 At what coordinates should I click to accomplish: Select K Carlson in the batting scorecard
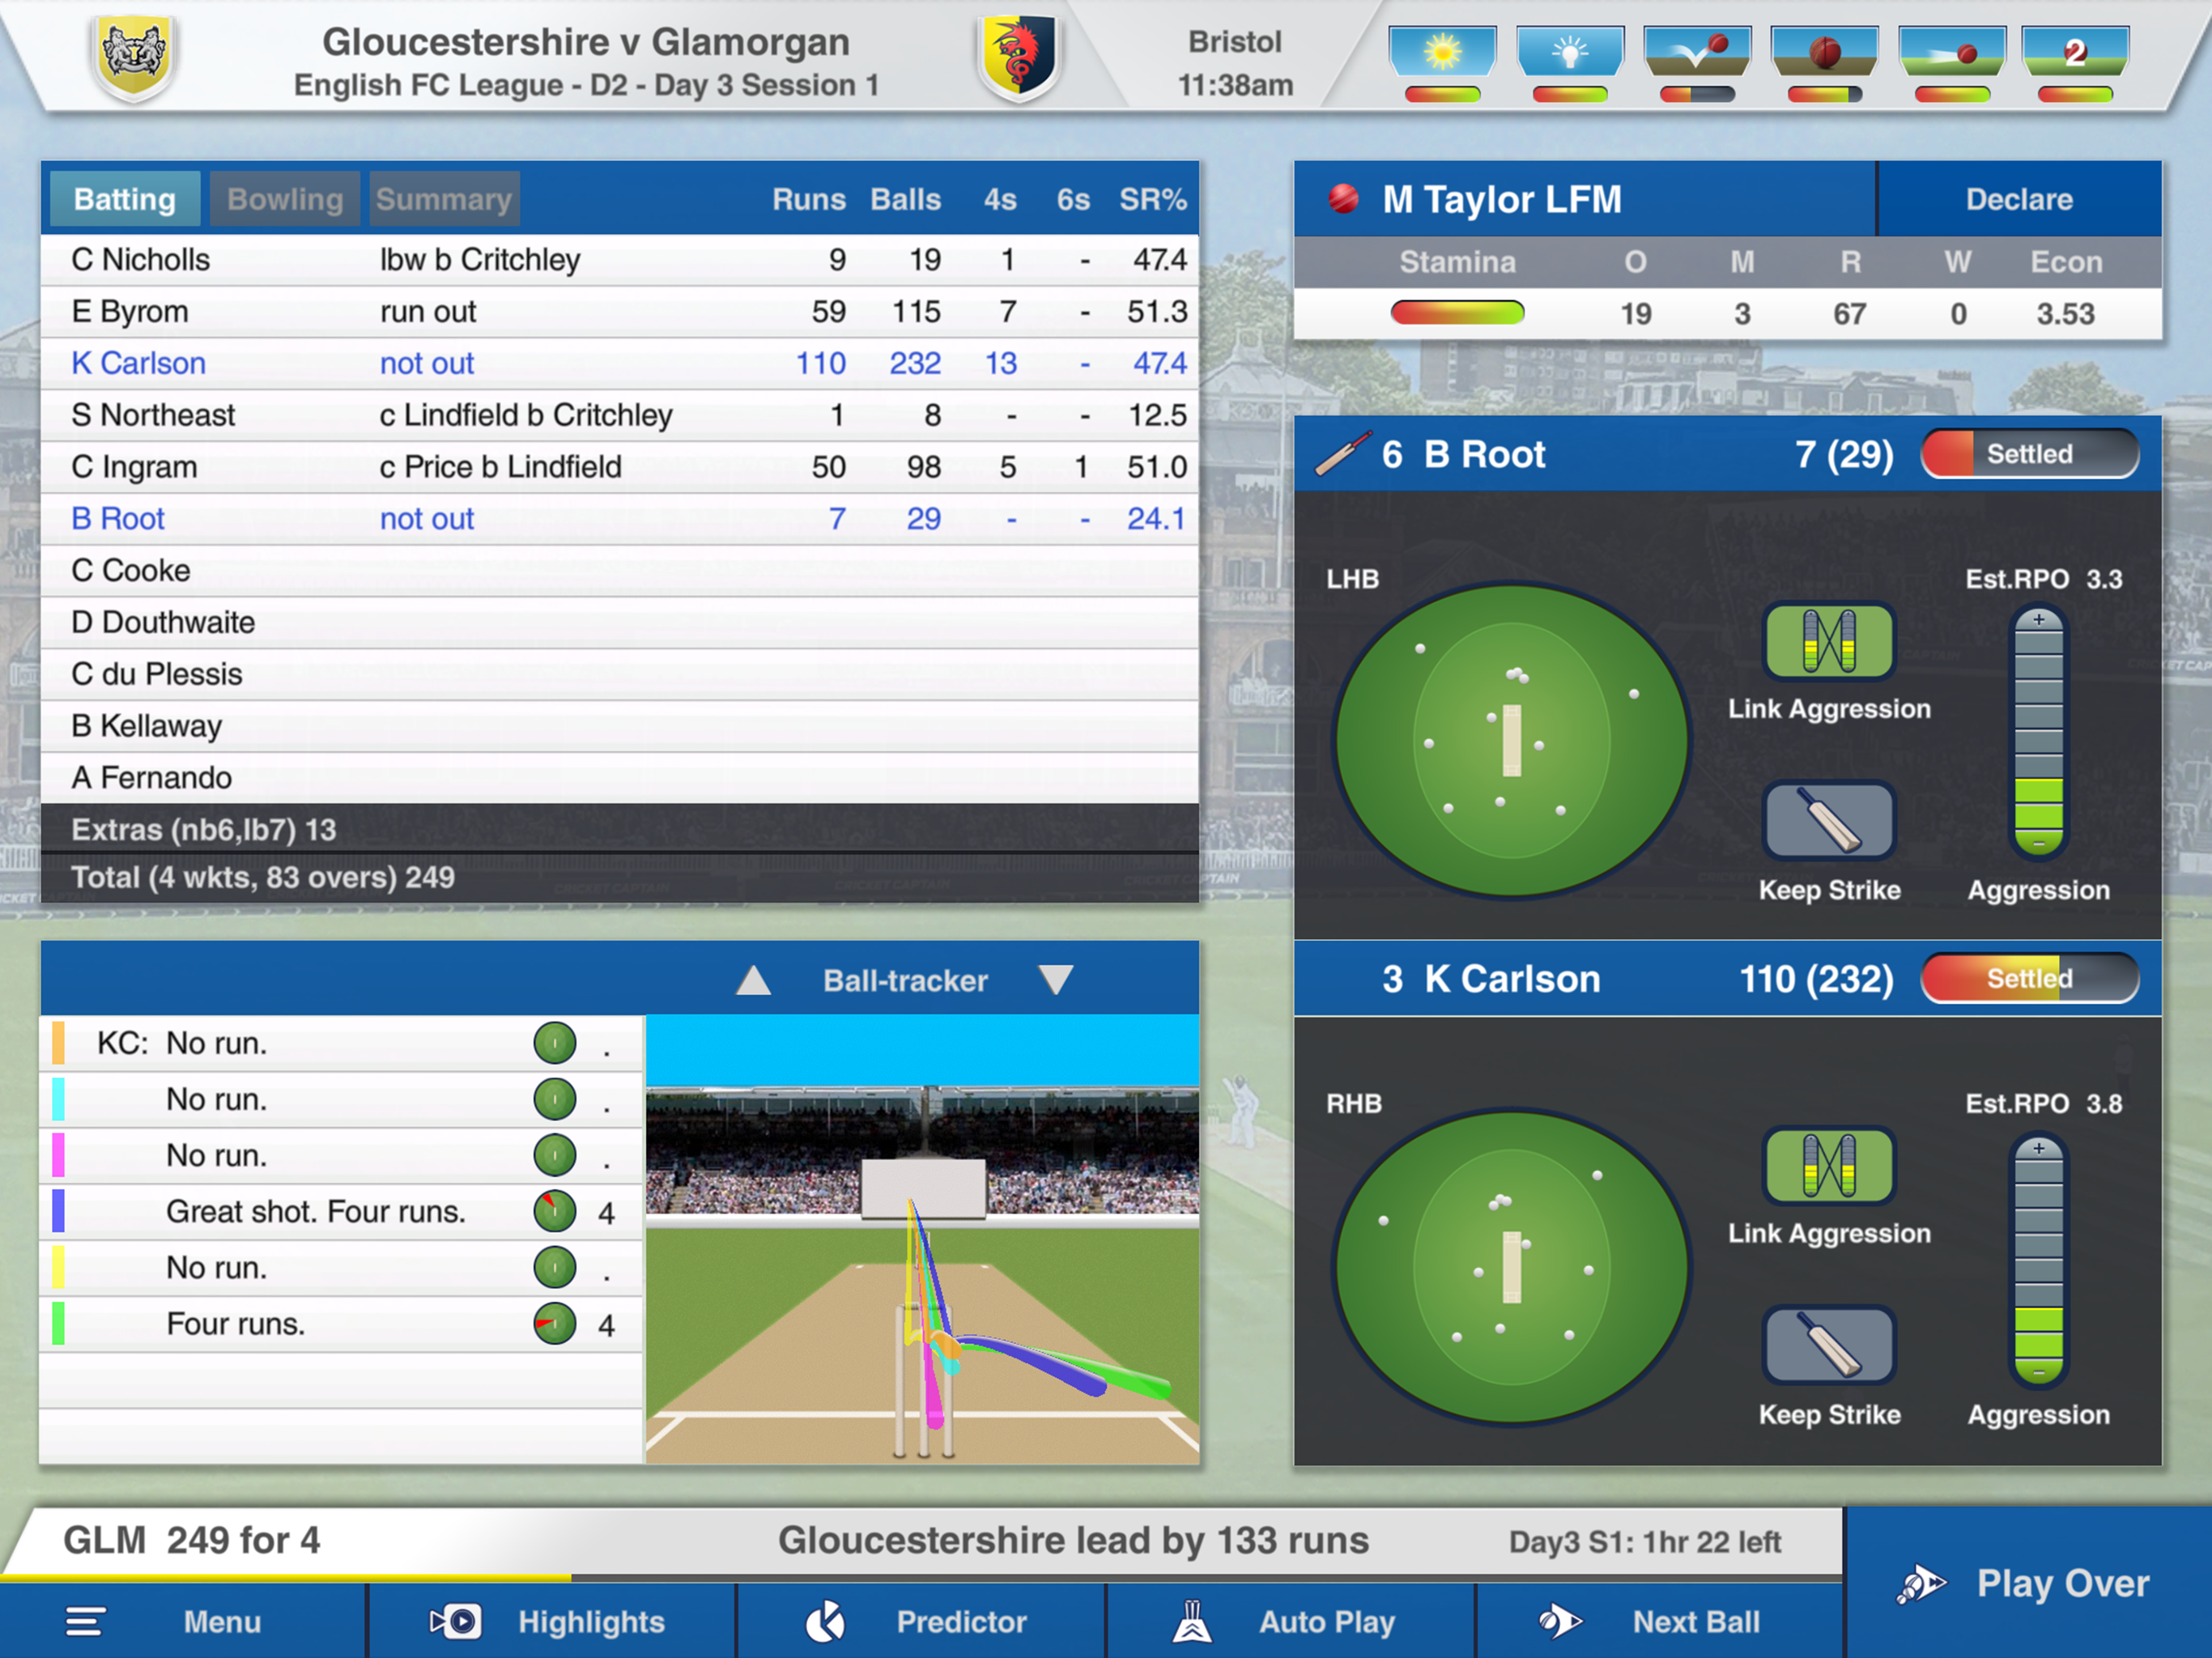click(620, 363)
